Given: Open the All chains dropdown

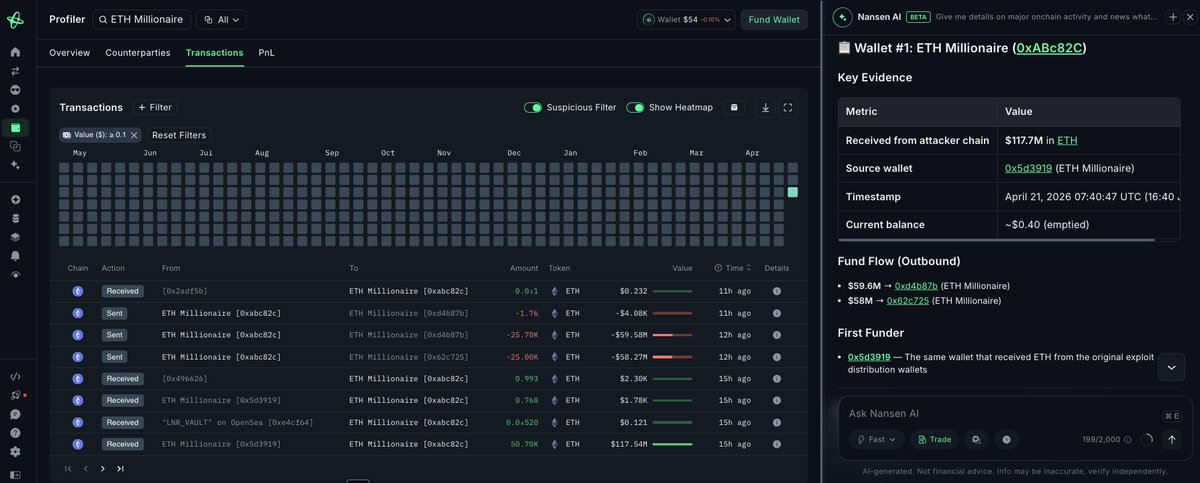Looking at the screenshot, I should [221, 19].
